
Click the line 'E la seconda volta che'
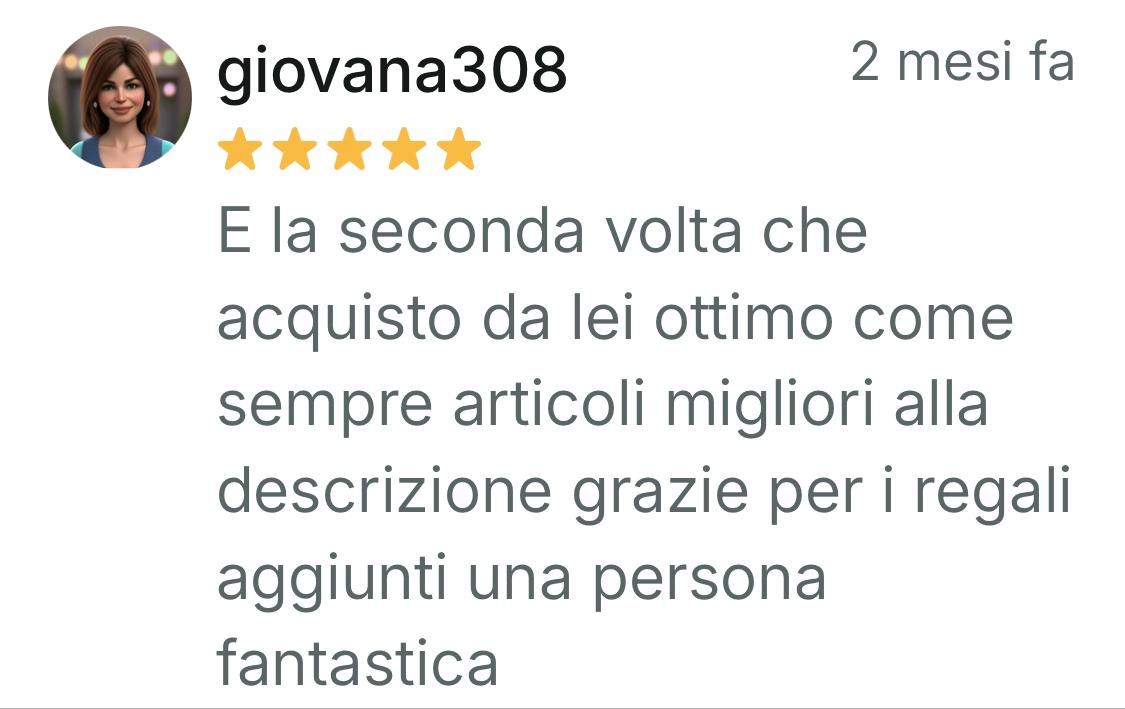(543, 231)
